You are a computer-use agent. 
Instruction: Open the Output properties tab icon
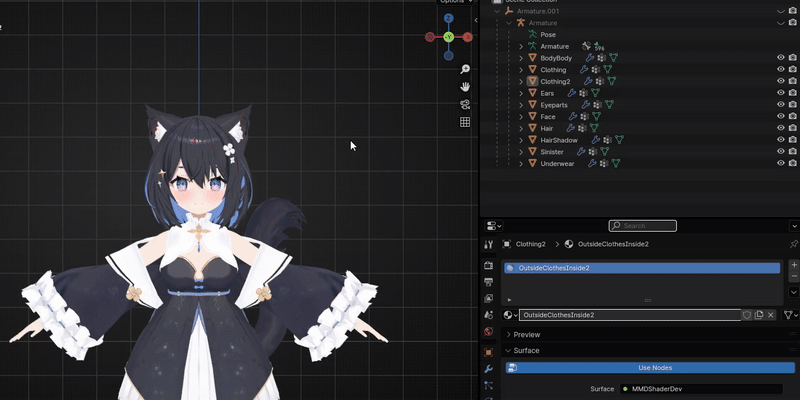coord(488,282)
